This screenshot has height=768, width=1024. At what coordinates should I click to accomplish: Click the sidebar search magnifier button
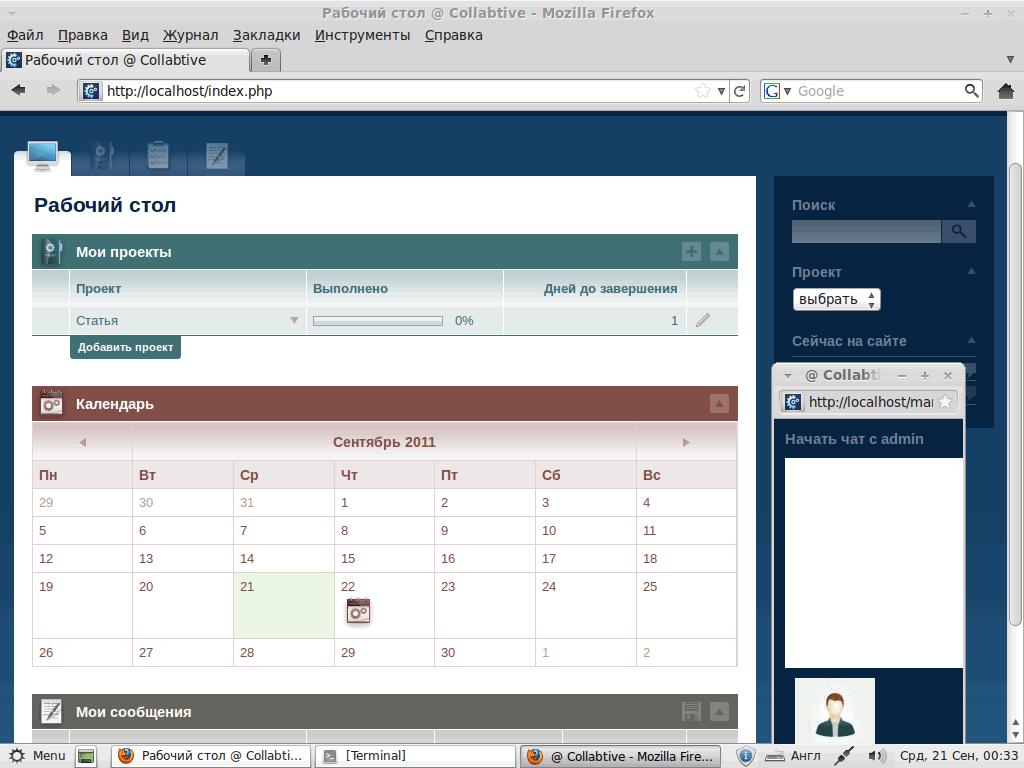point(958,231)
